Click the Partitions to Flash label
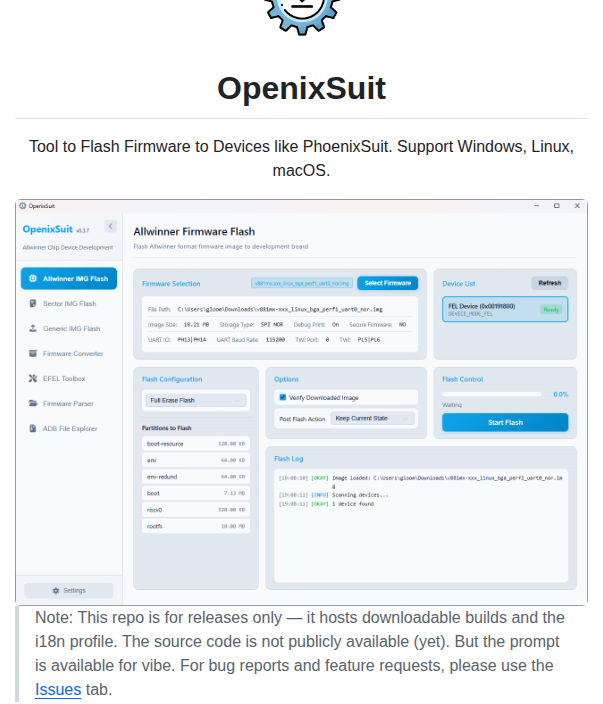 (x=167, y=428)
